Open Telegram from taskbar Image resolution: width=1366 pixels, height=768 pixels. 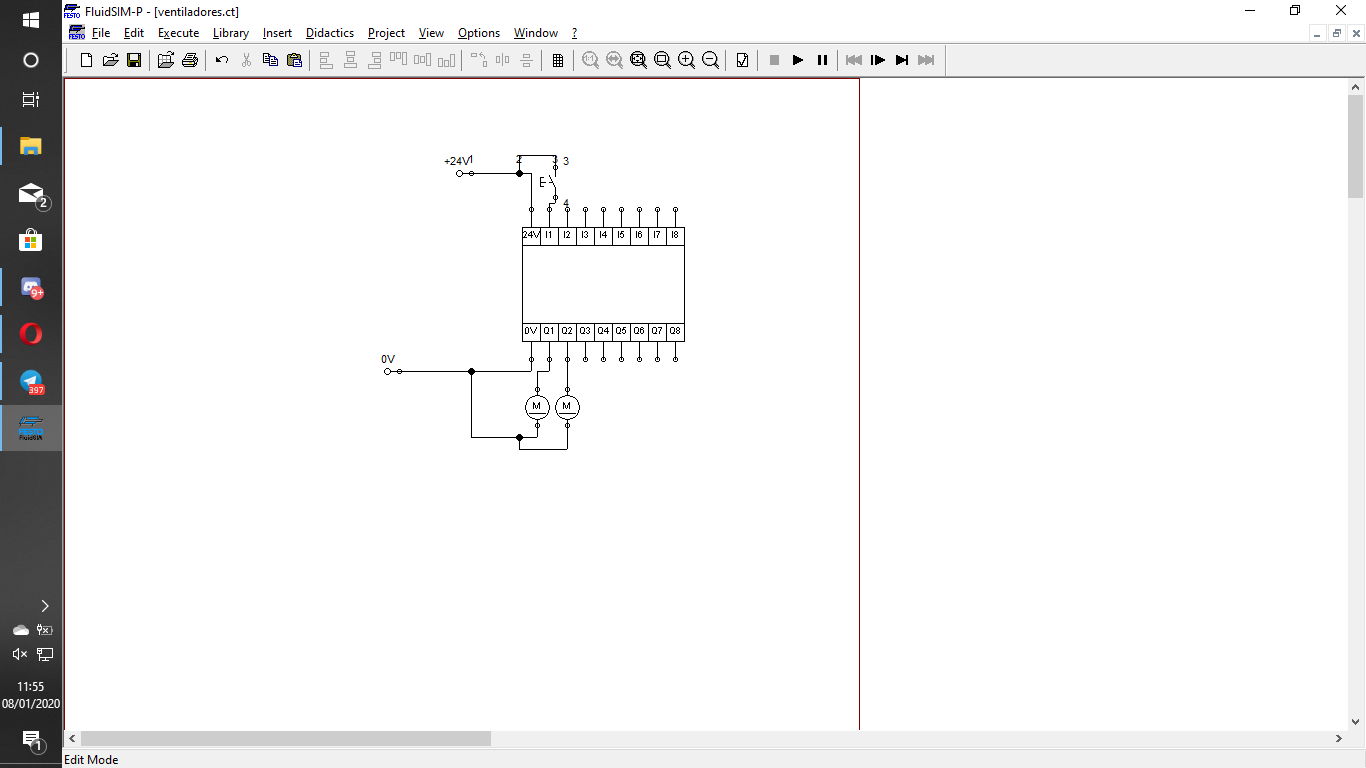(31, 382)
